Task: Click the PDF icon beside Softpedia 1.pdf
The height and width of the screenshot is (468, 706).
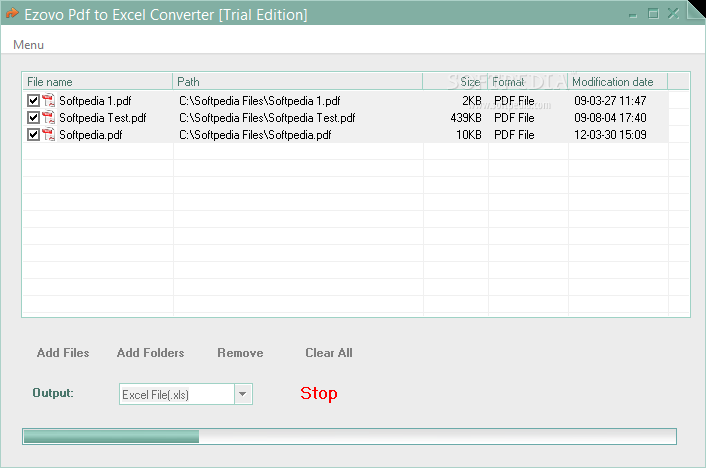Action: coord(49,100)
